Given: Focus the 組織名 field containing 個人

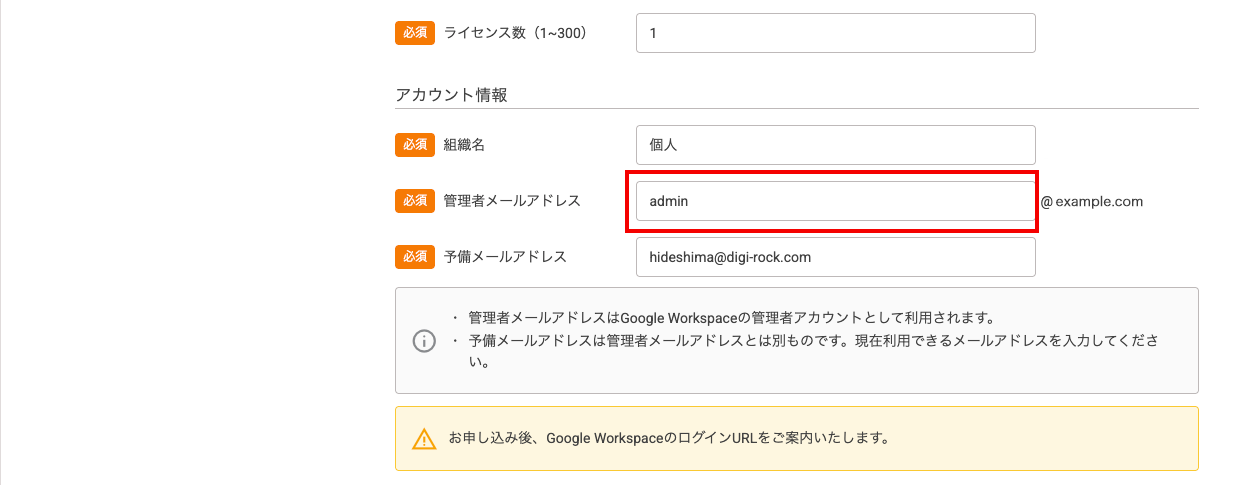Looking at the screenshot, I should click(836, 145).
